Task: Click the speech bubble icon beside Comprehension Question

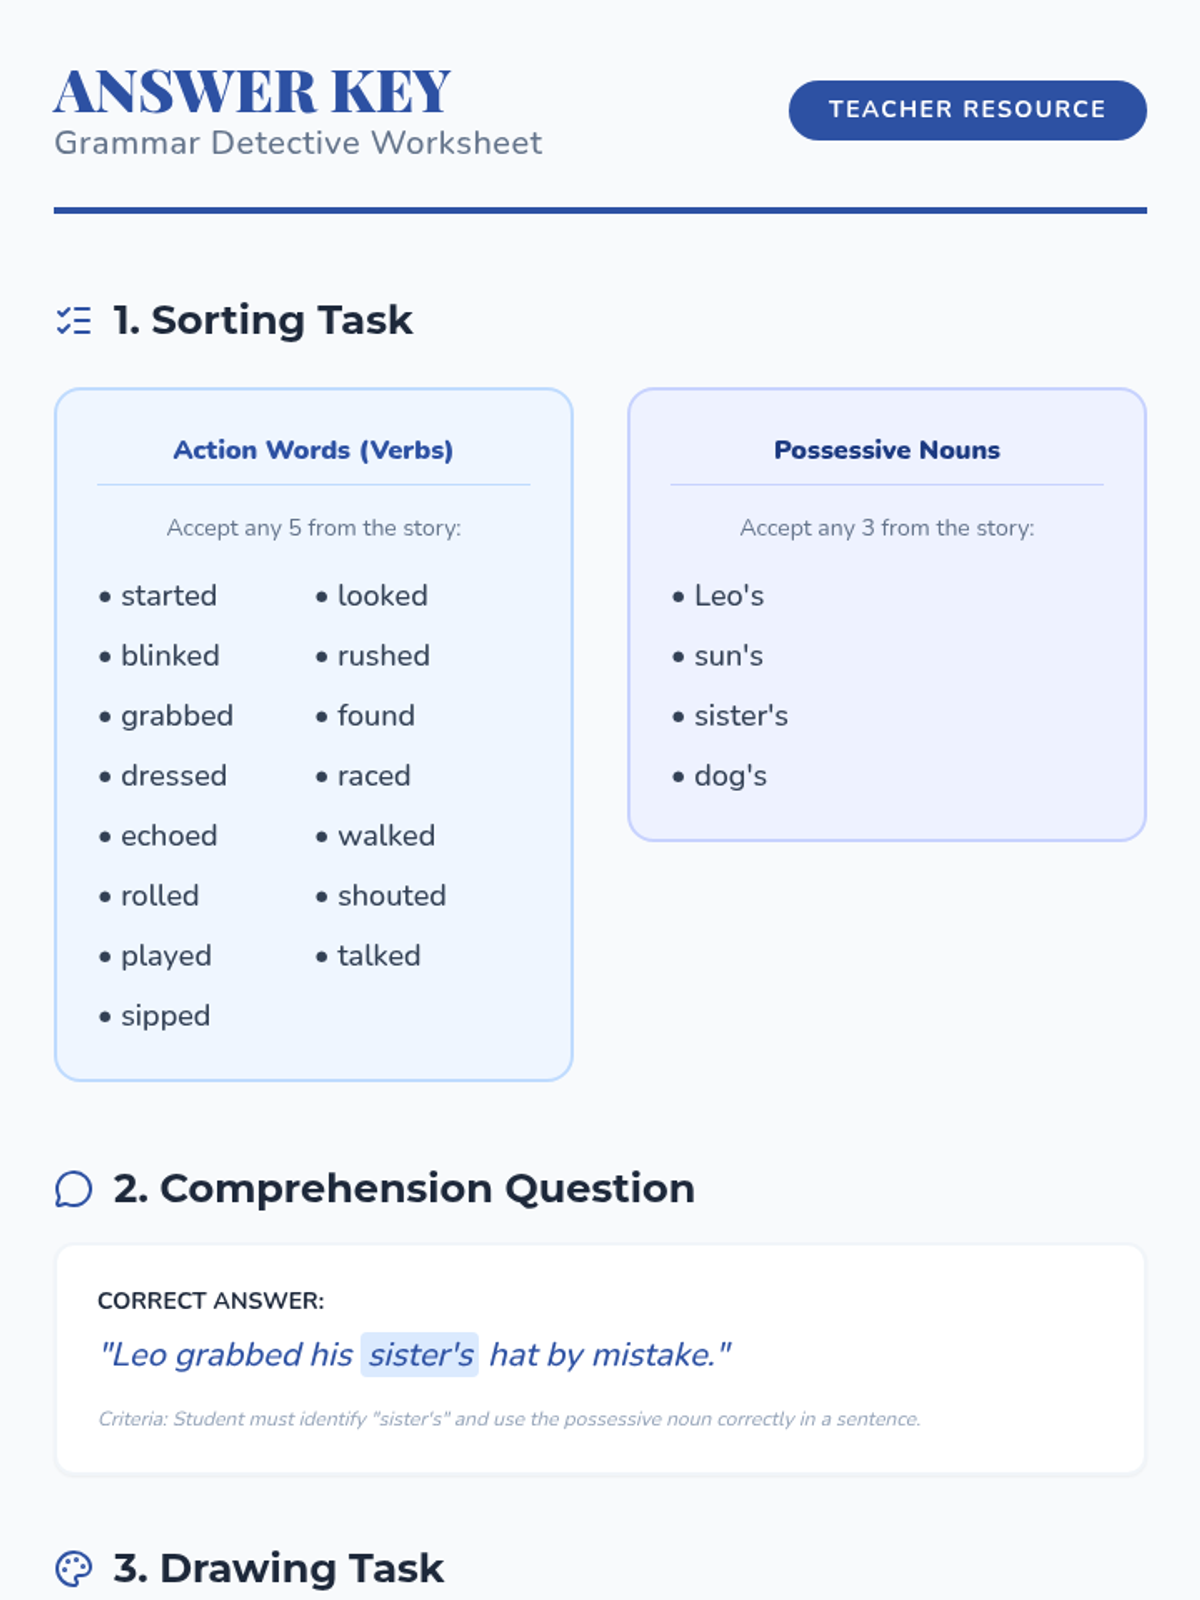Action: click(73, 1189)
